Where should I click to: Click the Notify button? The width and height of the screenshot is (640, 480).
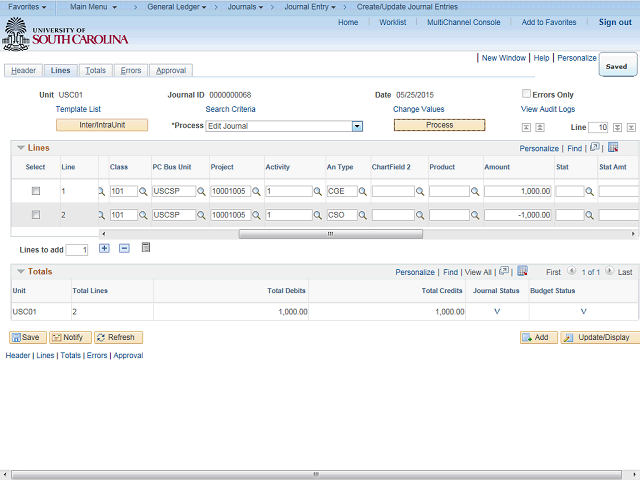click(x=70, y=338)
